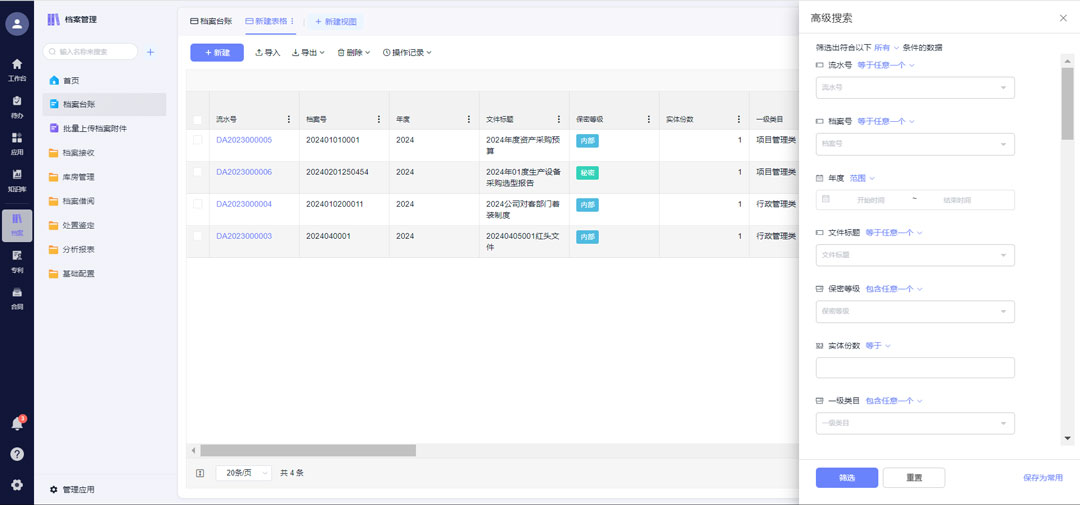The height and width of the screenshot is (505, 1080).
Task: Check the row checkbox for DA2023000003
Action: tap(198, 236)
